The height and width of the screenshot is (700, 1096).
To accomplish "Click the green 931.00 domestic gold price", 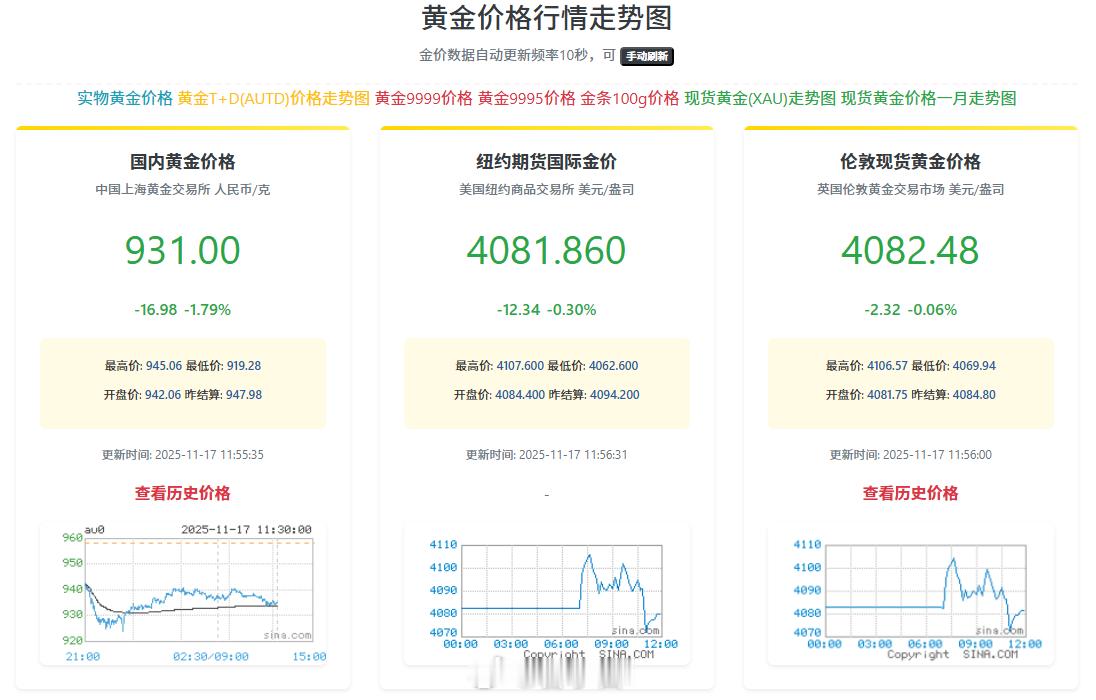I will [x=183, y=252].
